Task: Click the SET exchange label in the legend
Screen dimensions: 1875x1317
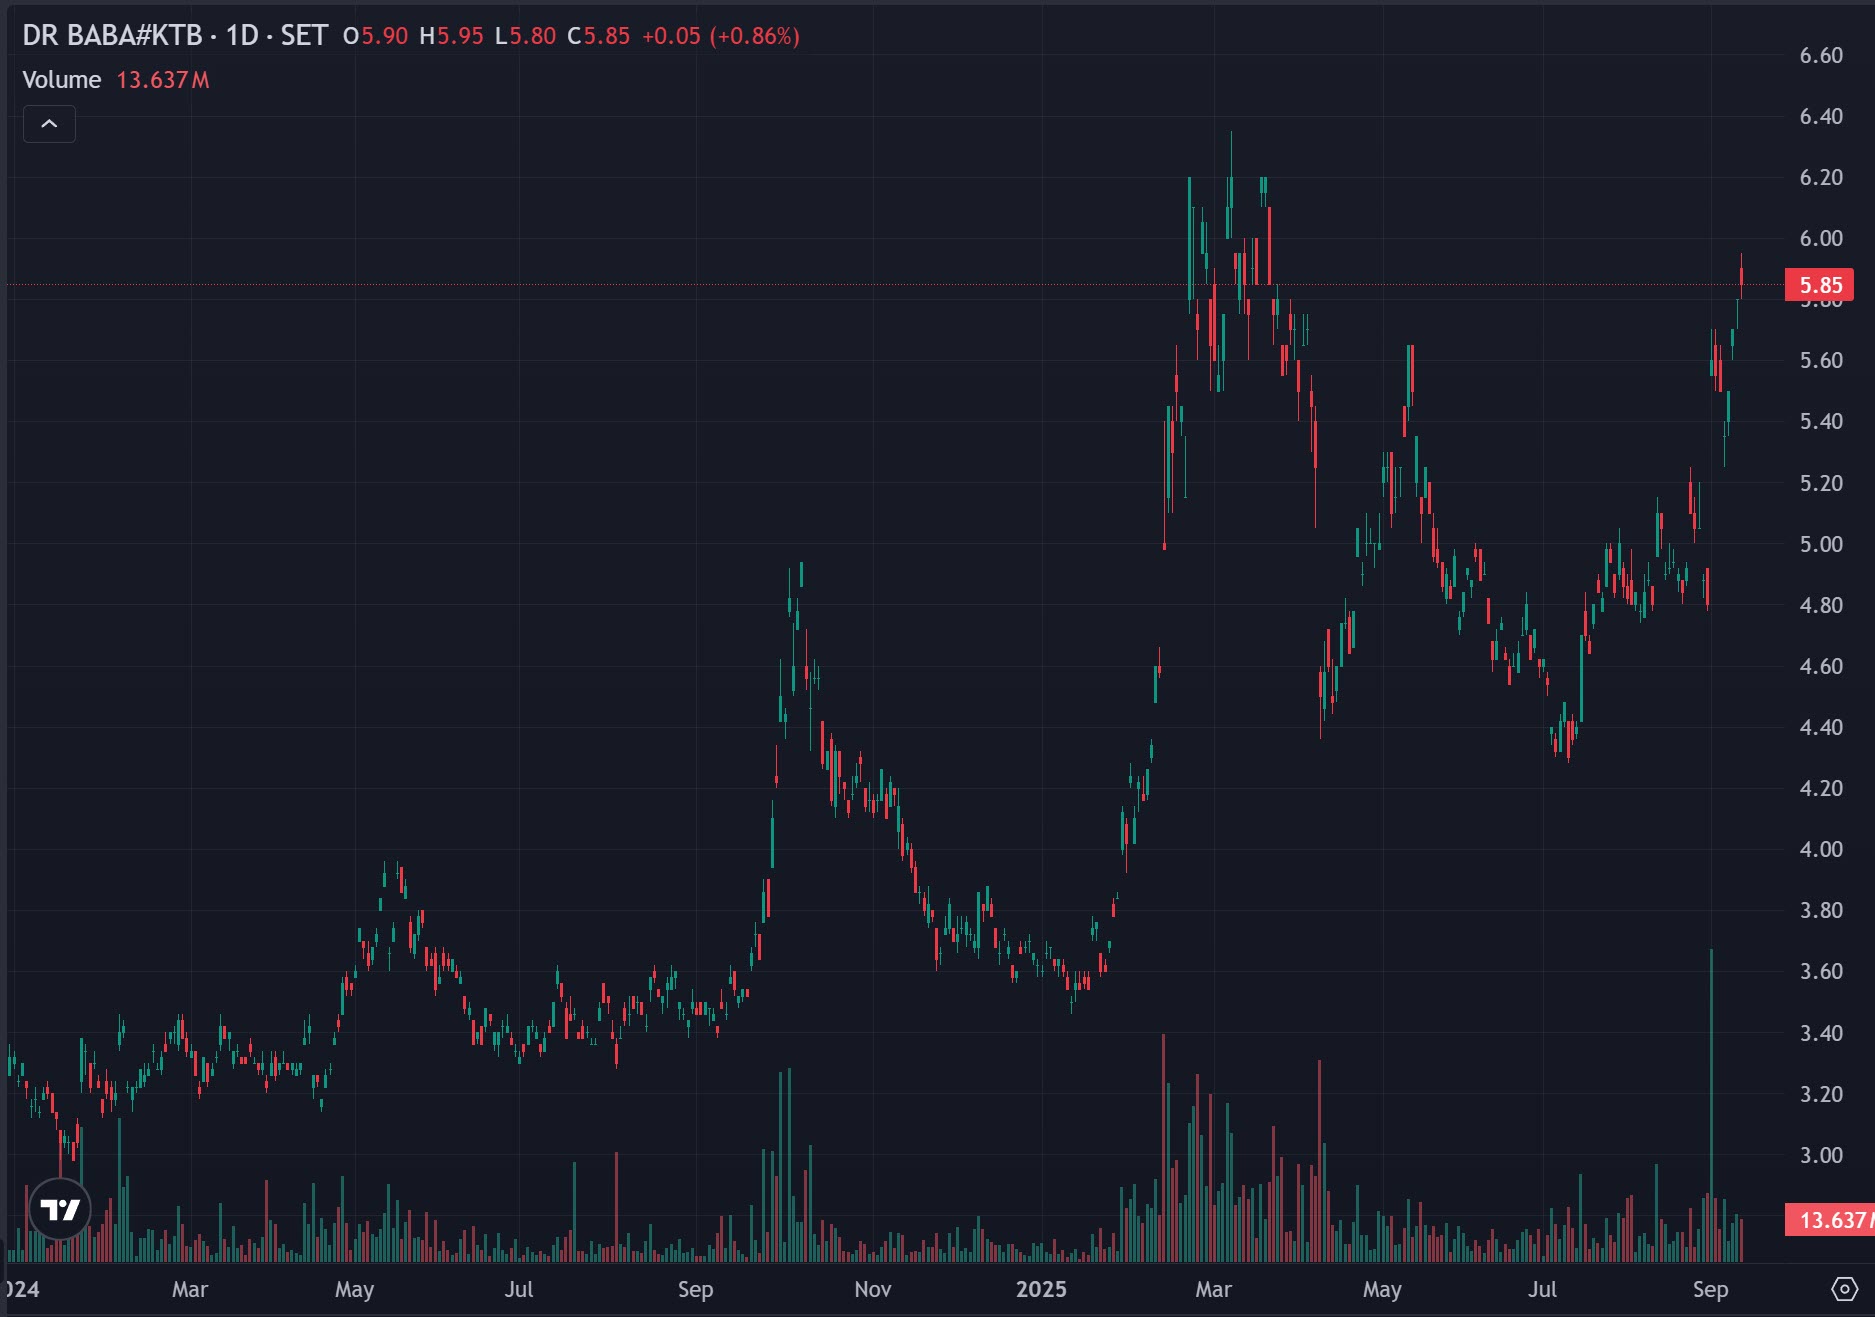Action: pos(304,36)
